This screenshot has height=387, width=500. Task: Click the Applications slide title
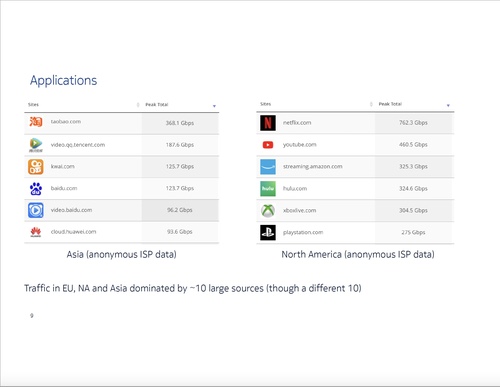tap(63, 81)
